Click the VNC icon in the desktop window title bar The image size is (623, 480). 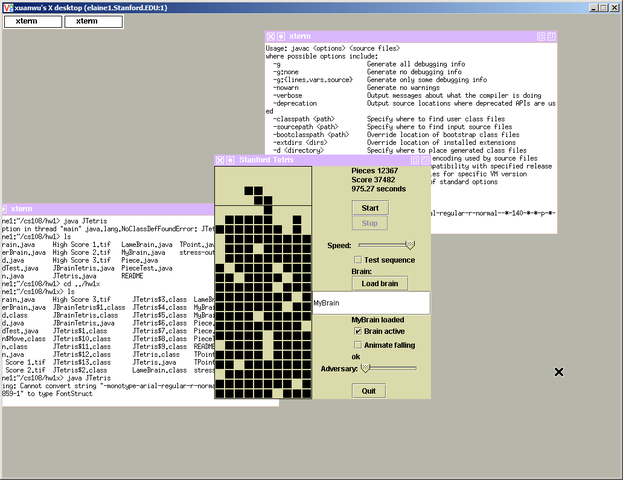[x=7, y=8]
